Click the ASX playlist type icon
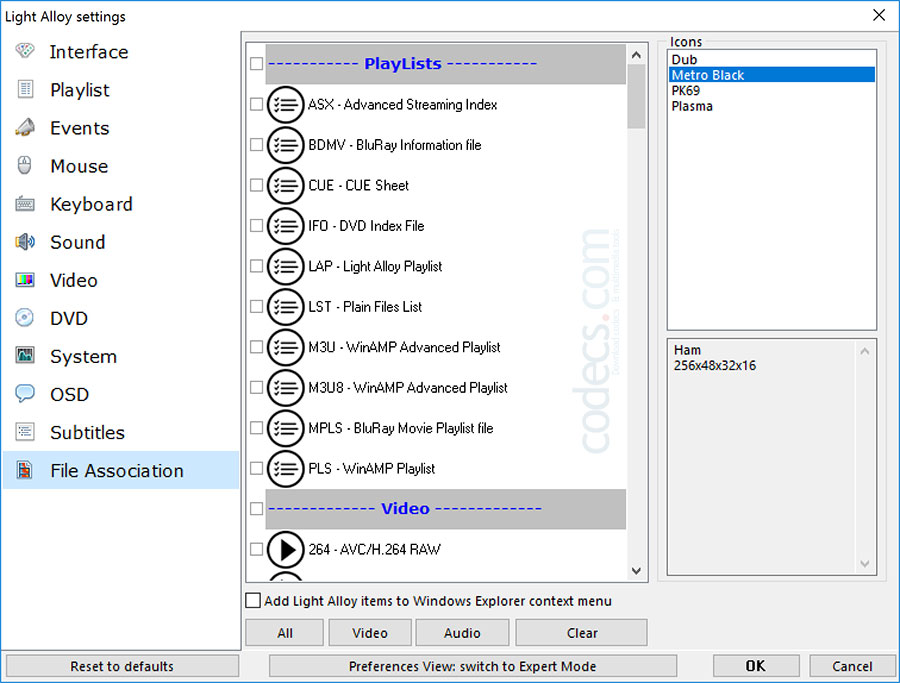The image size is (900, 683). click(x=285, y=104)
